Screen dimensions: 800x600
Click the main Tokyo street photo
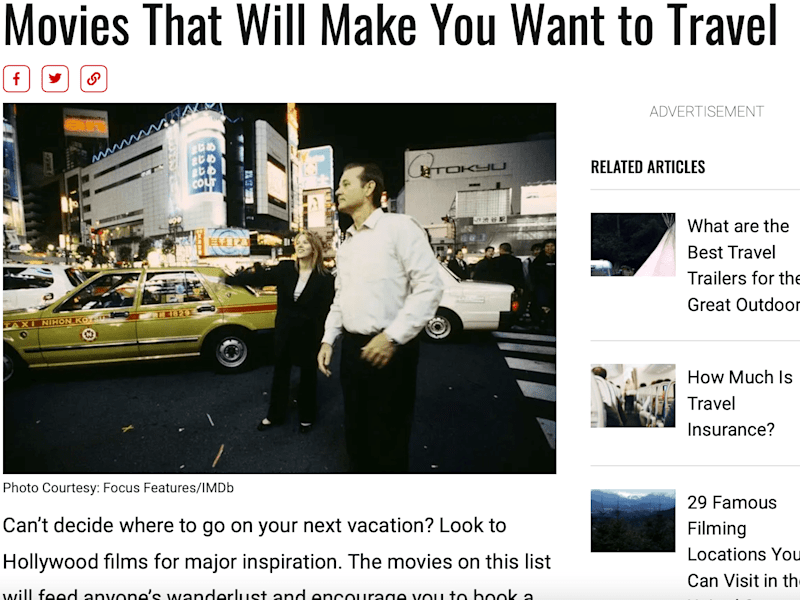(280, 288)
